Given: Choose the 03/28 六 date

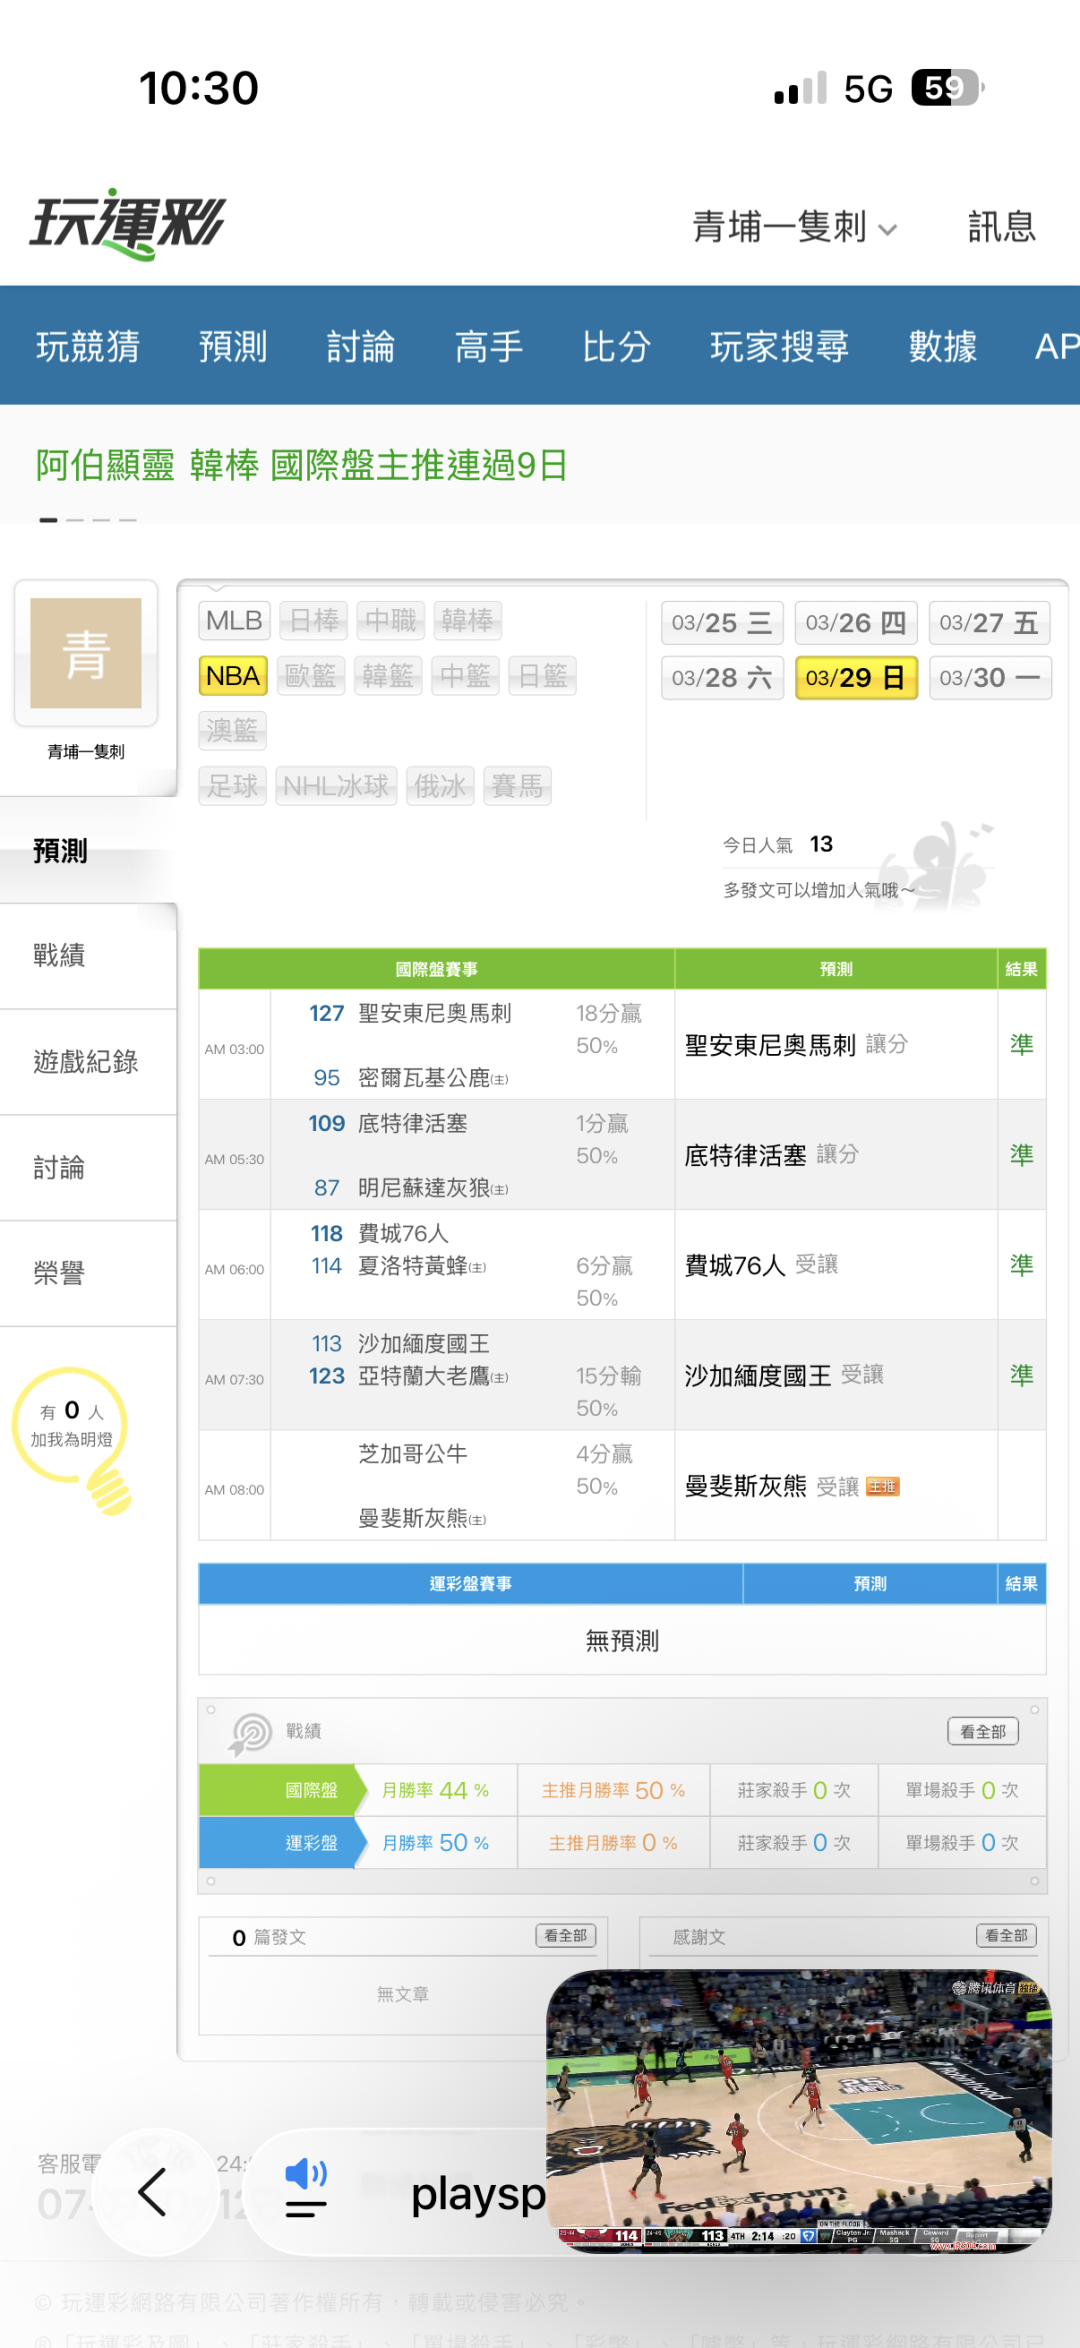Looking at the screenshot, I should [721, 678].
